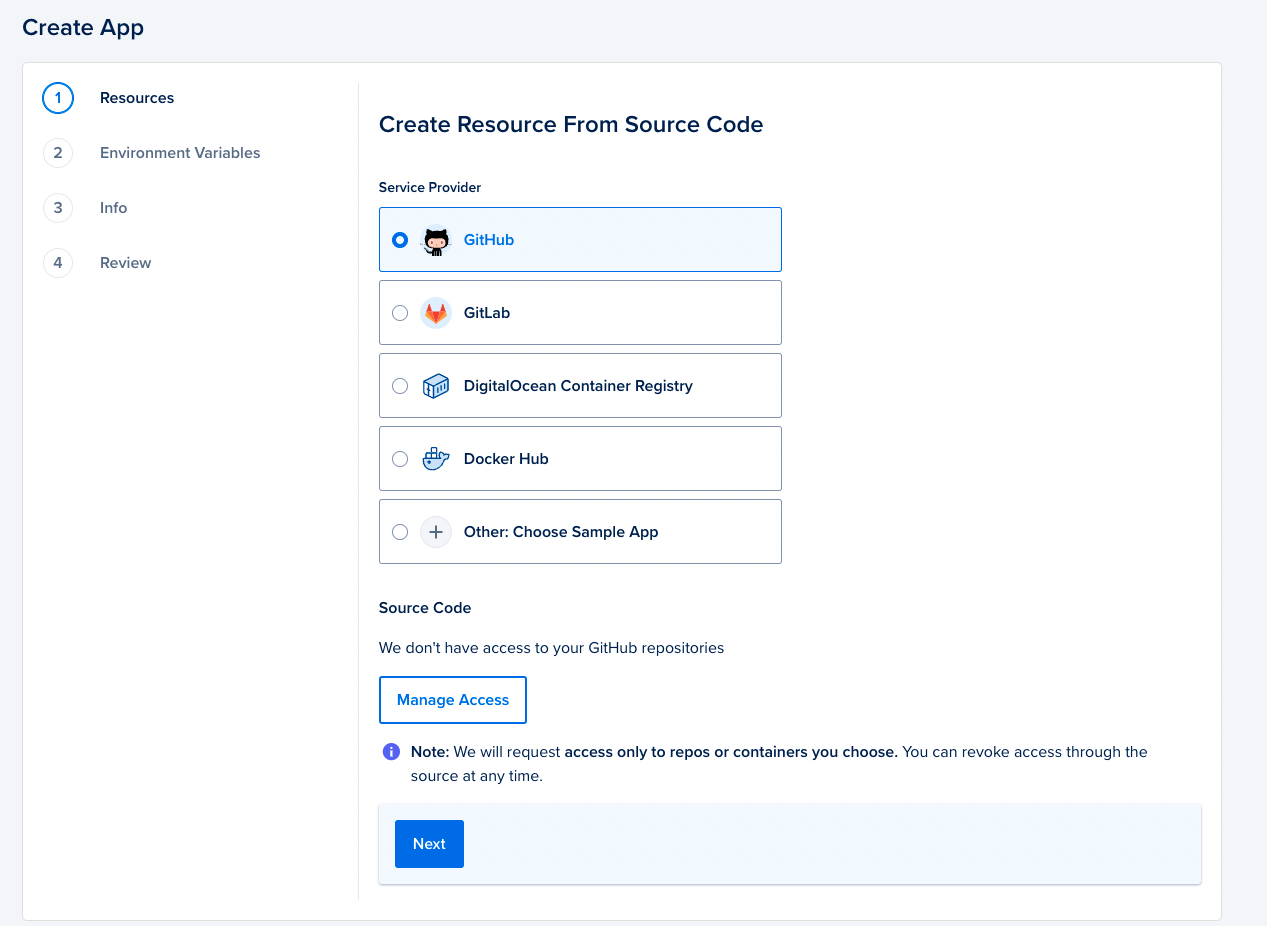Click the step 3 circle icon
1267x926 pixels.
(x=58, y=208)
